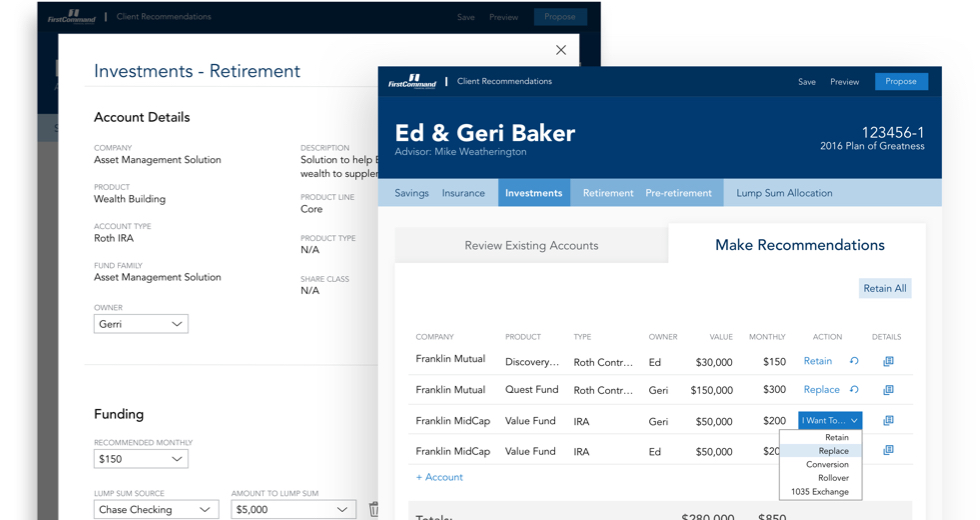Screen dimensions: 980x520
Task: Click FirstCommand logo in front window
Action: pyautogui.click(x=412, y=81)
